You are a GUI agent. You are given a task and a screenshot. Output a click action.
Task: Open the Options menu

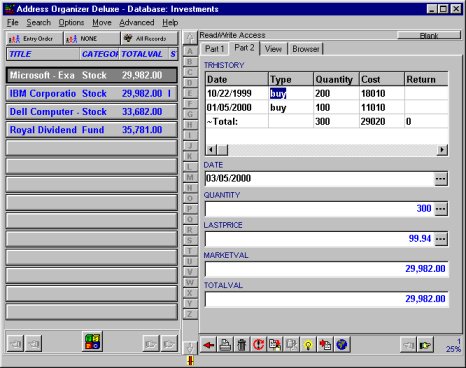(71, 23)
